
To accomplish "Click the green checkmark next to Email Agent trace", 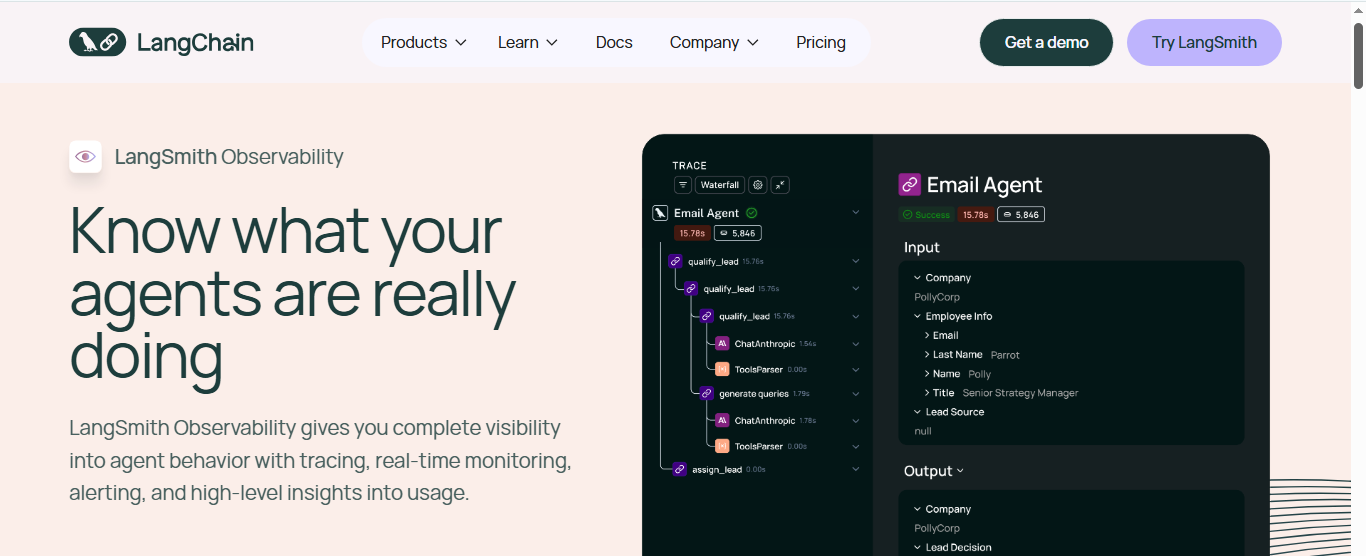I will point(752,213).
